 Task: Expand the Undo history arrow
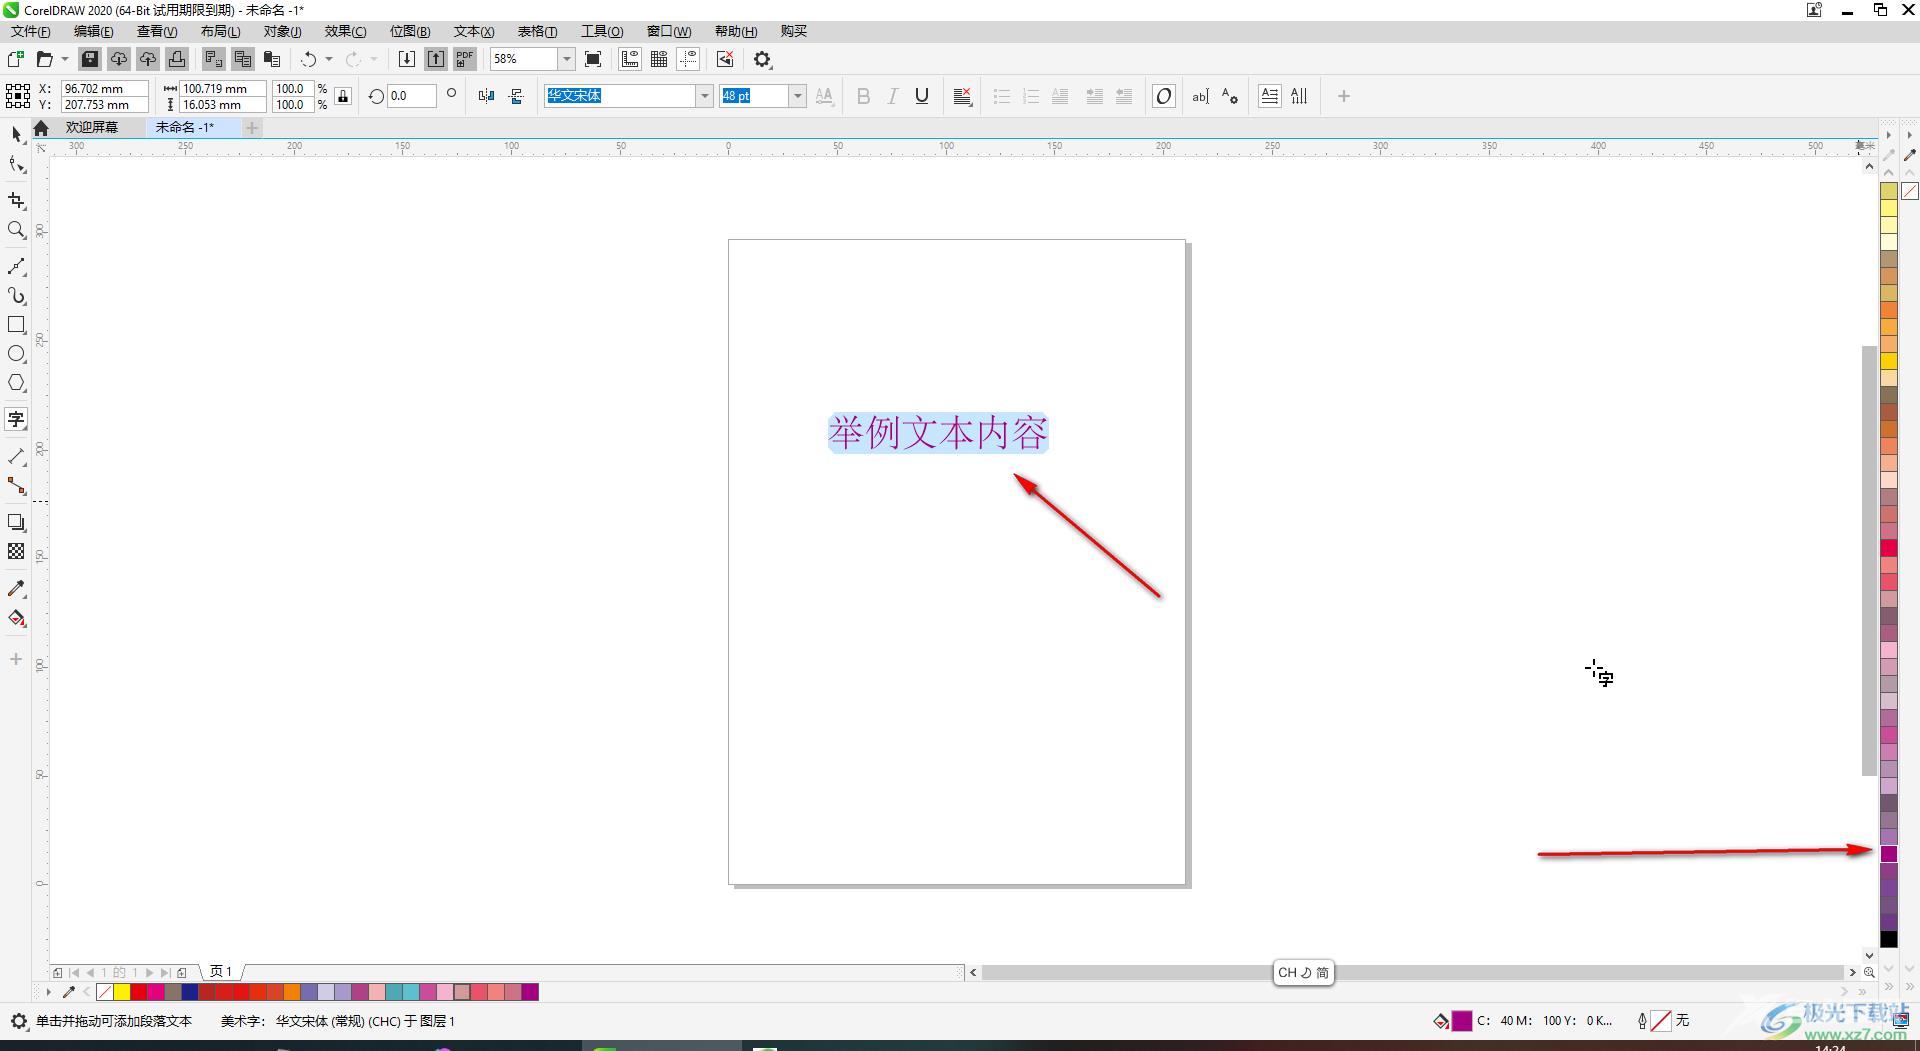coord(329,59)
